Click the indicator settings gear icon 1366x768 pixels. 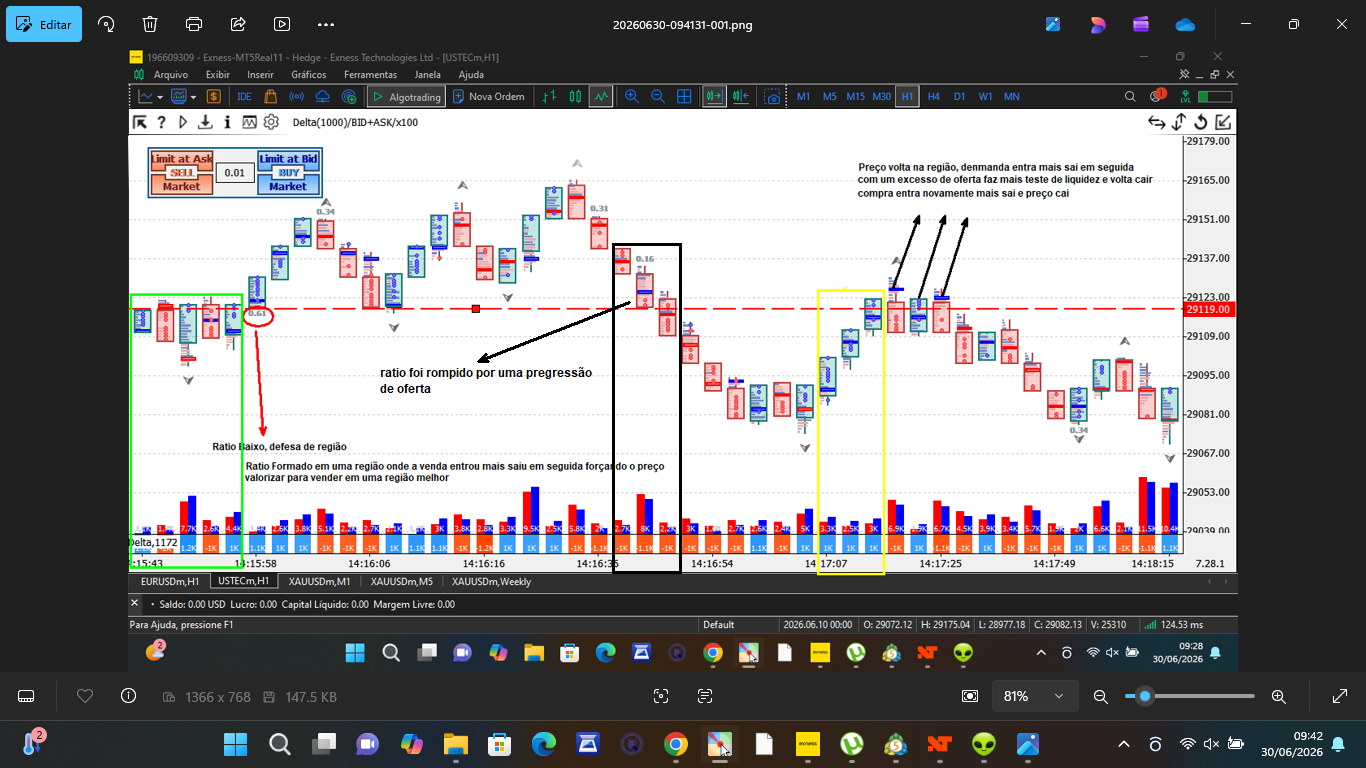270,122
